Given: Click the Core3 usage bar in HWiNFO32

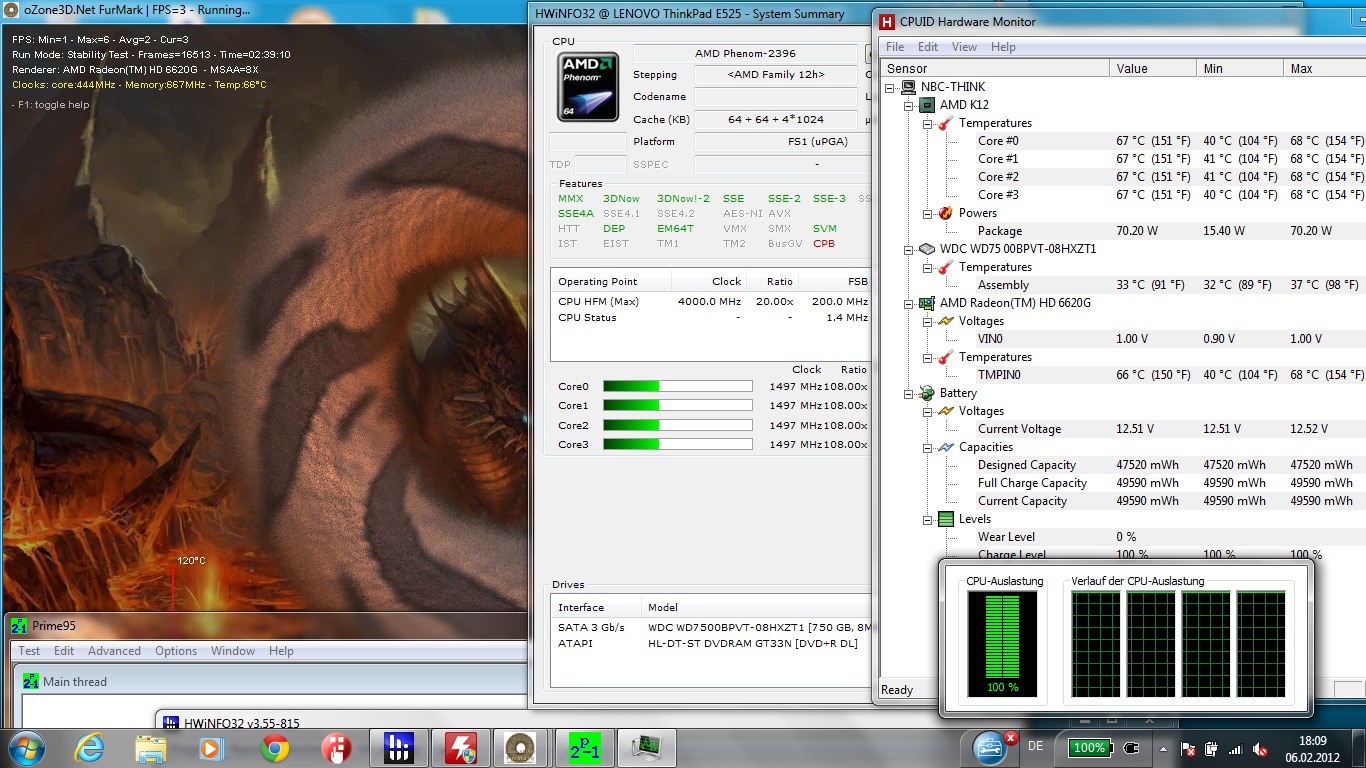Looking at the screenshot, I should point(678,444).
